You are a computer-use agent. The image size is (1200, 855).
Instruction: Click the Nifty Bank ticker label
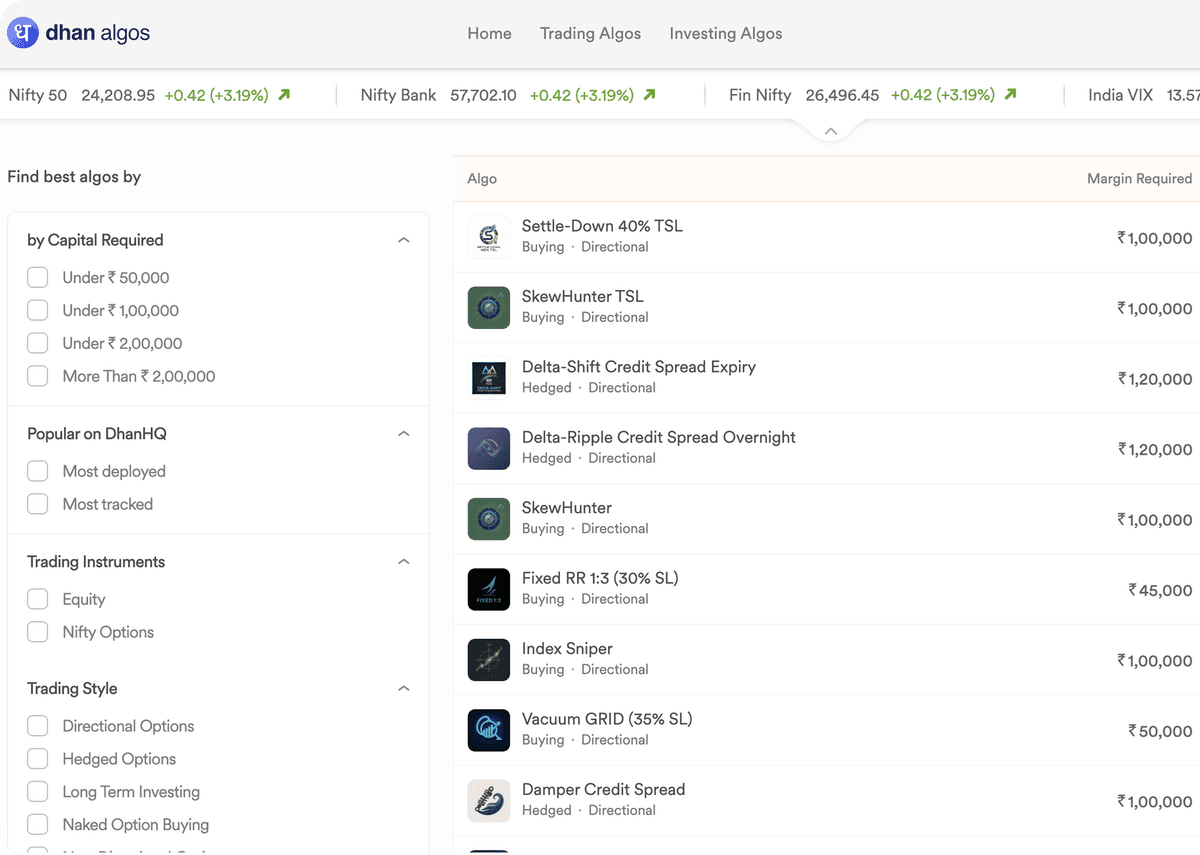[x=399, y=95]
